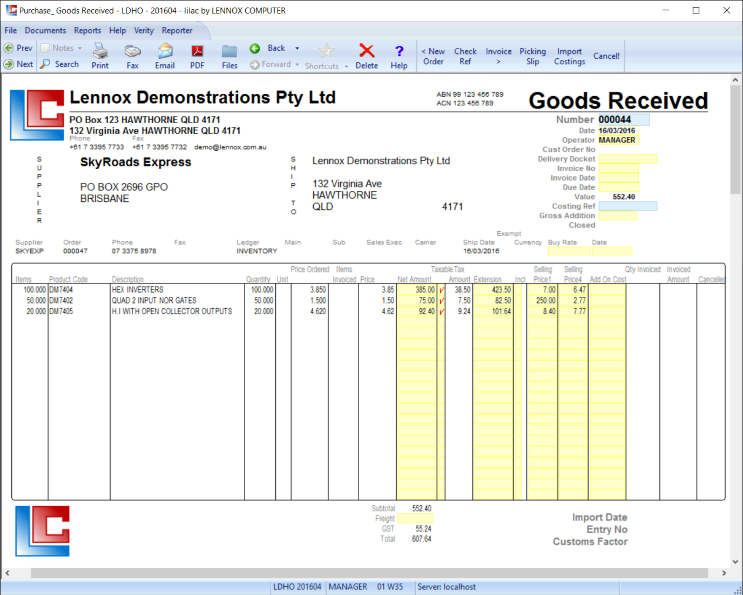The width and height of the screenshot is (743, 595).
Task: Open the Help menu
Action: (x=118, y=30)
